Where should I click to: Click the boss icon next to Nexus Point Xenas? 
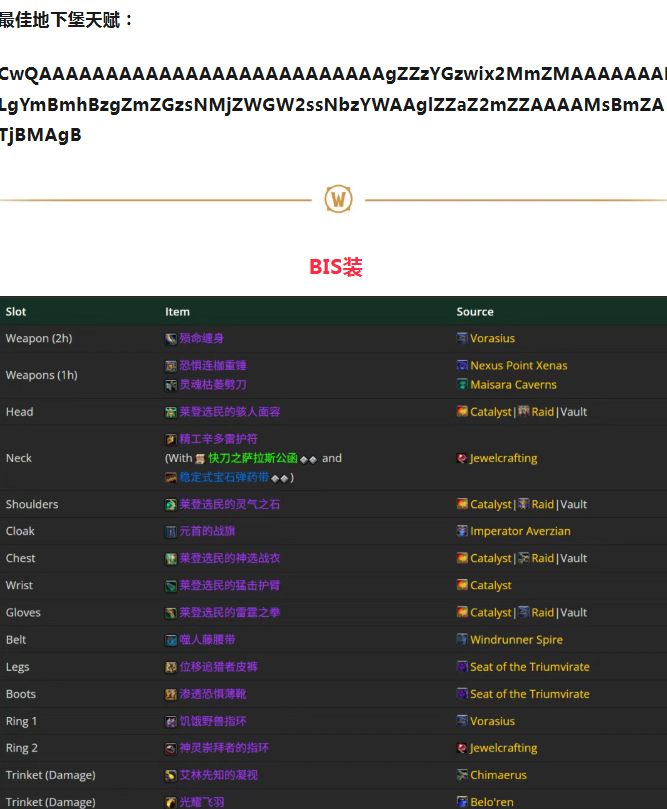[462, 366]
